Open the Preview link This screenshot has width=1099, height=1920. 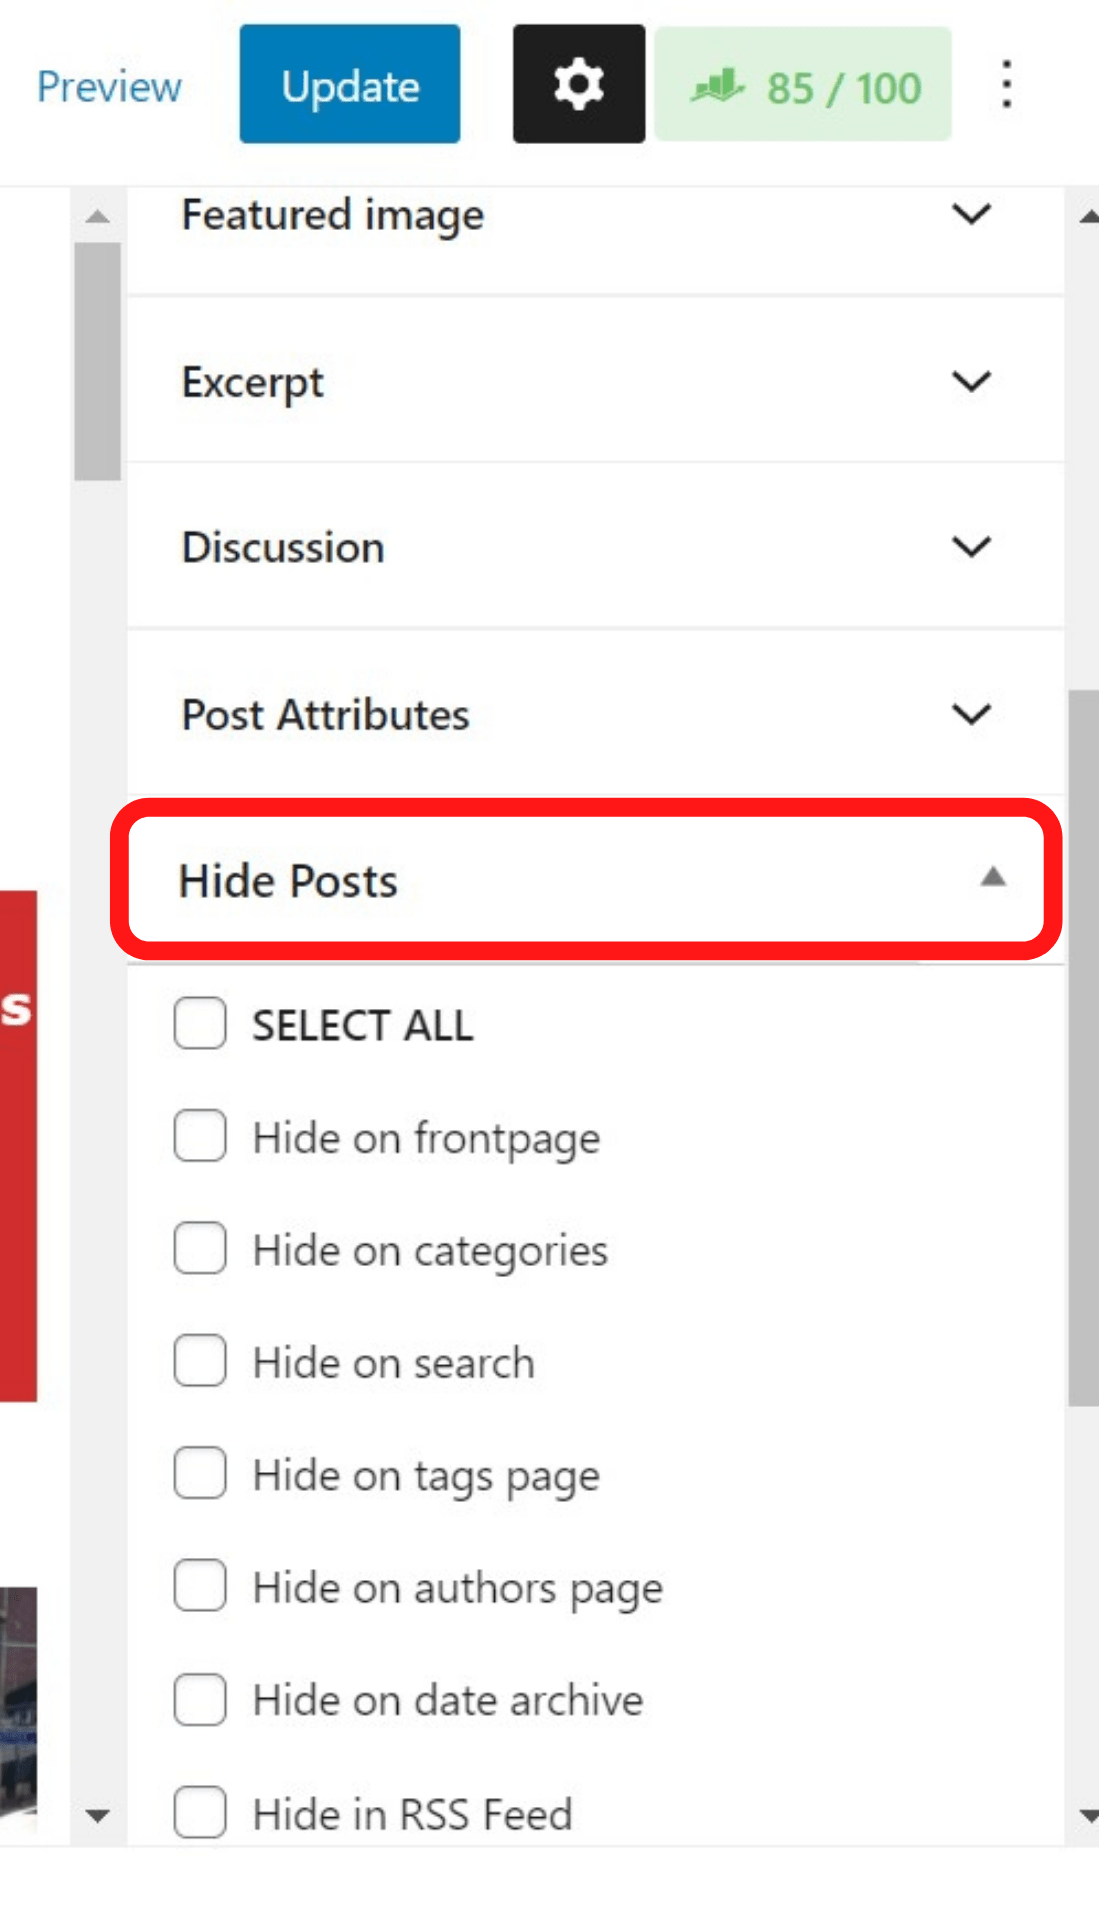point(109,87)
